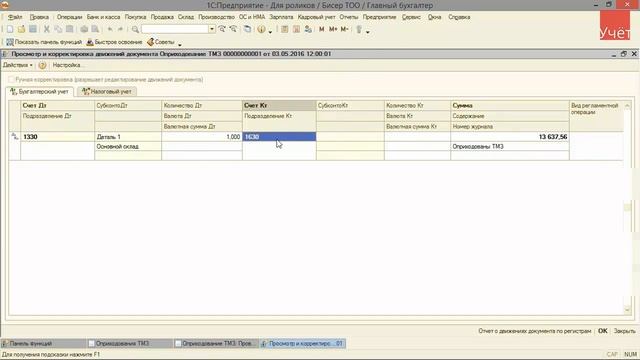Click the Быстрое освоение button
Viewport: 640px width, 360px height.
[x=114, y=42]
